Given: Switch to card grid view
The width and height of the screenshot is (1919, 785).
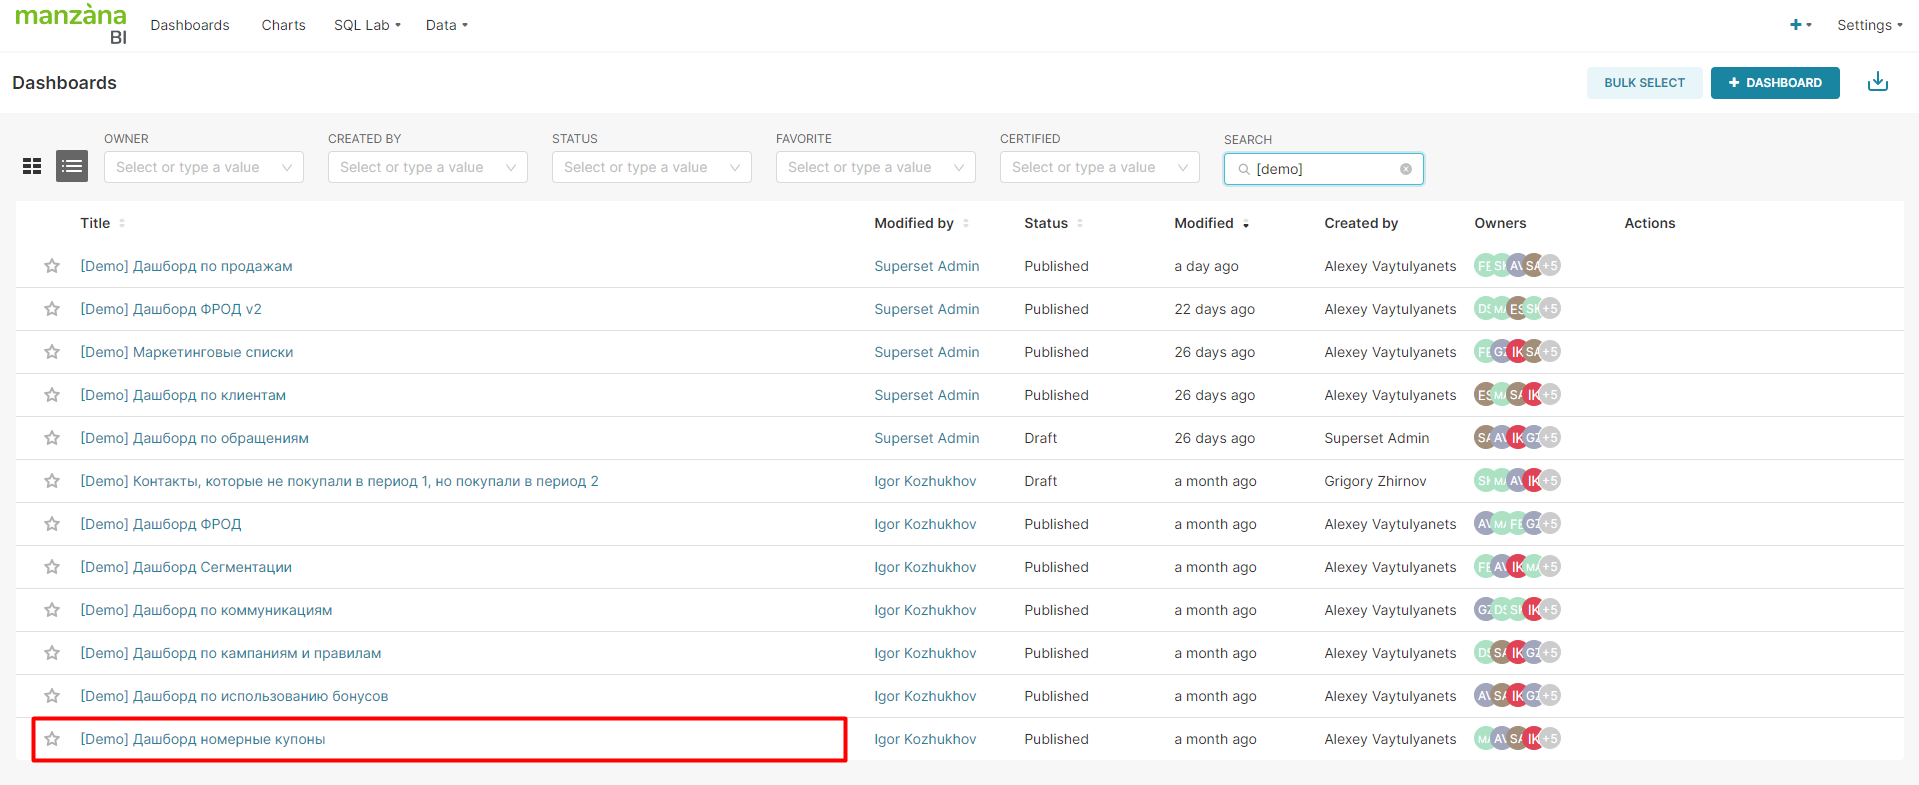Looking at the screenshot, I should click(32, 166).
